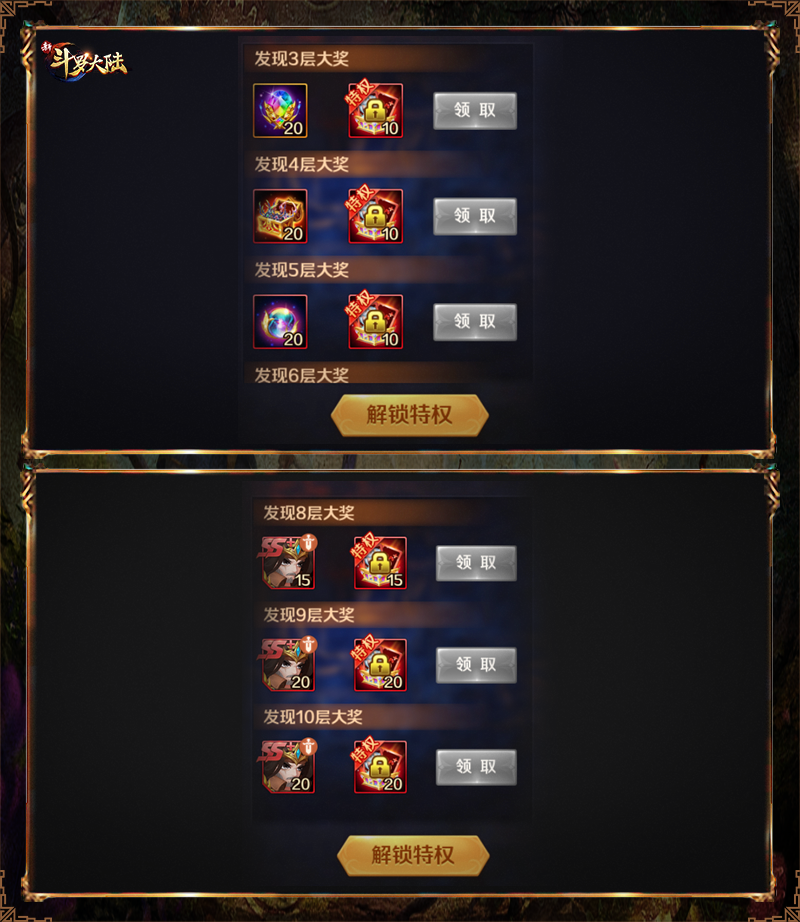Click the 斗罗大陆 game logo
This screenshot has height=922, width=800.
(84, 61)
